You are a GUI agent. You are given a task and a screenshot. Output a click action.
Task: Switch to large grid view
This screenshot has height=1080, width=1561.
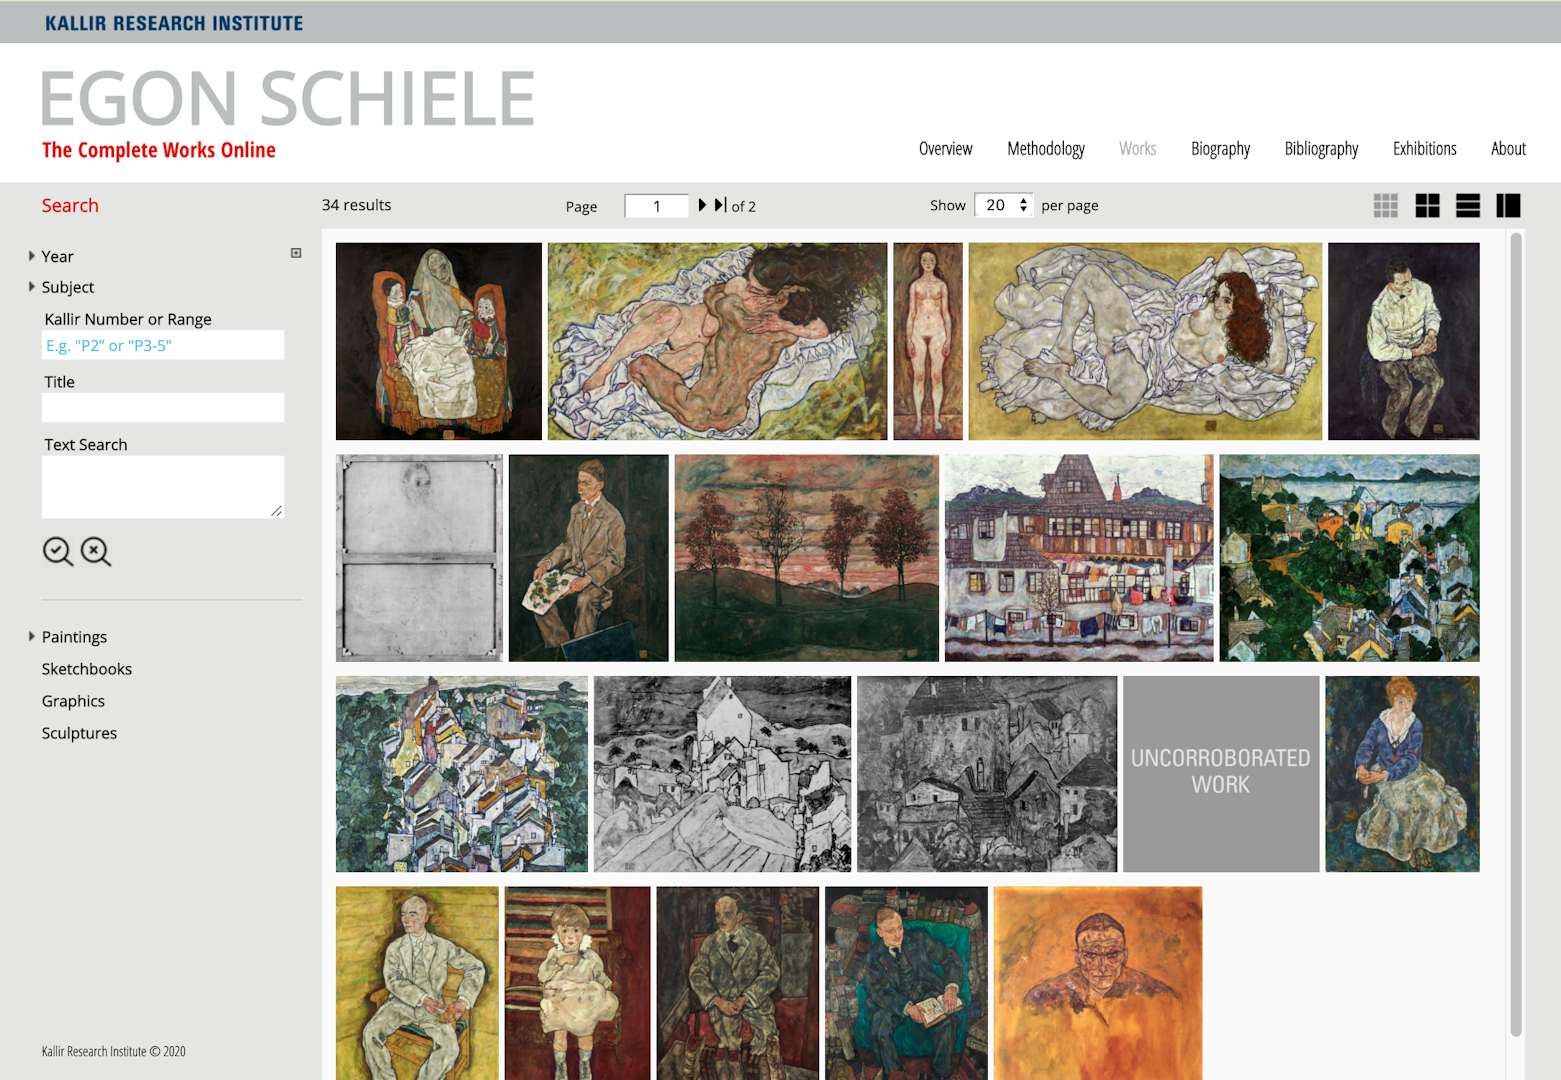1427,206
